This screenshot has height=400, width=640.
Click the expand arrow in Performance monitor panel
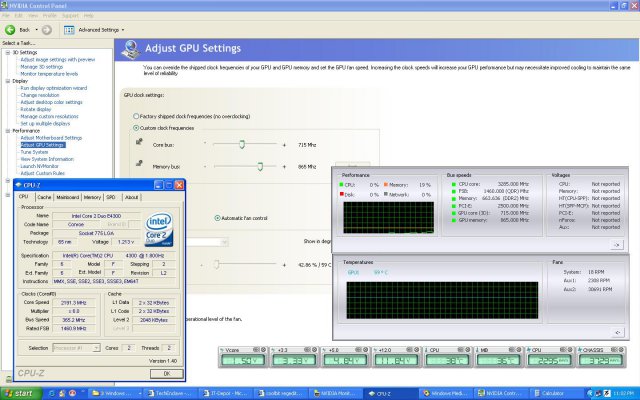[616, 244]
